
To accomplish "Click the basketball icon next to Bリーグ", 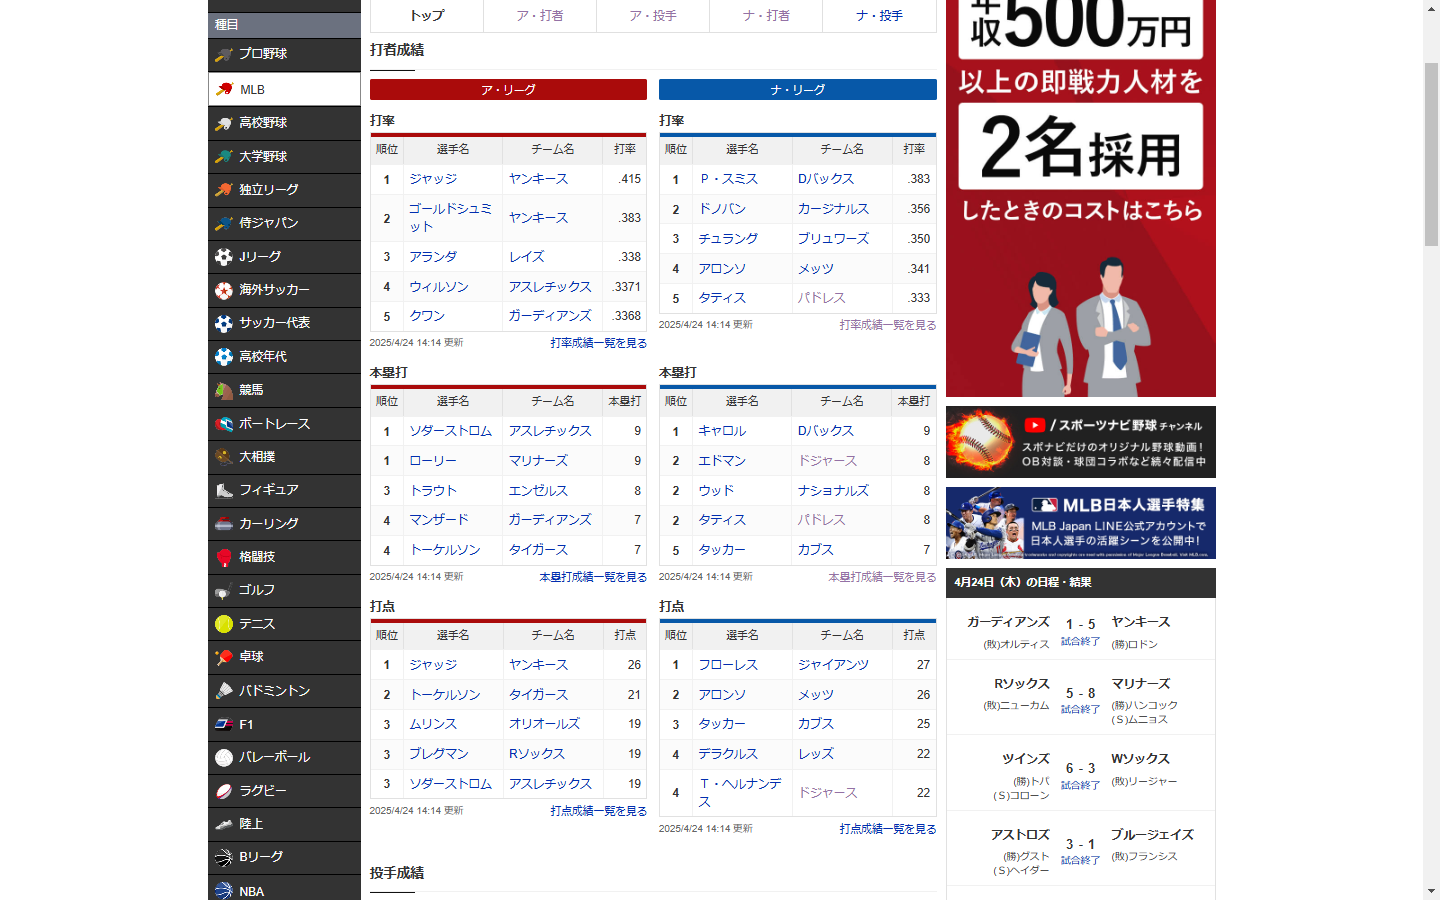I will click(224, 858).
